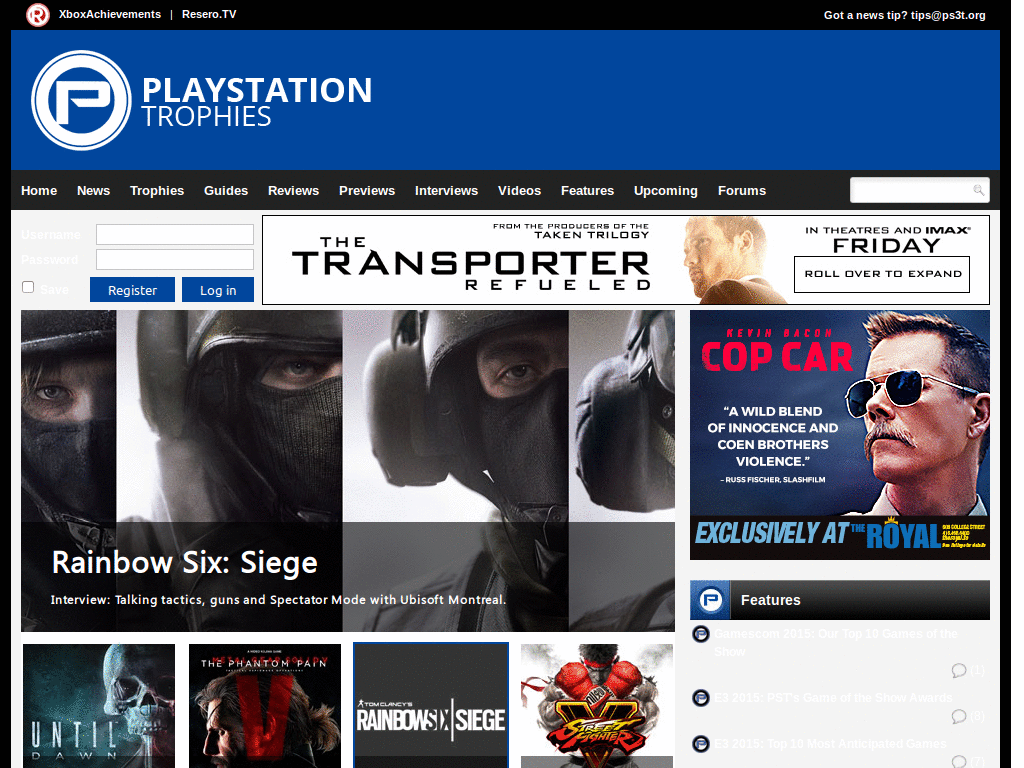The height and width of the screenshot is (768, 1024).
Task: Click the Features panel header logo icon
Action: tap(711, 600)
